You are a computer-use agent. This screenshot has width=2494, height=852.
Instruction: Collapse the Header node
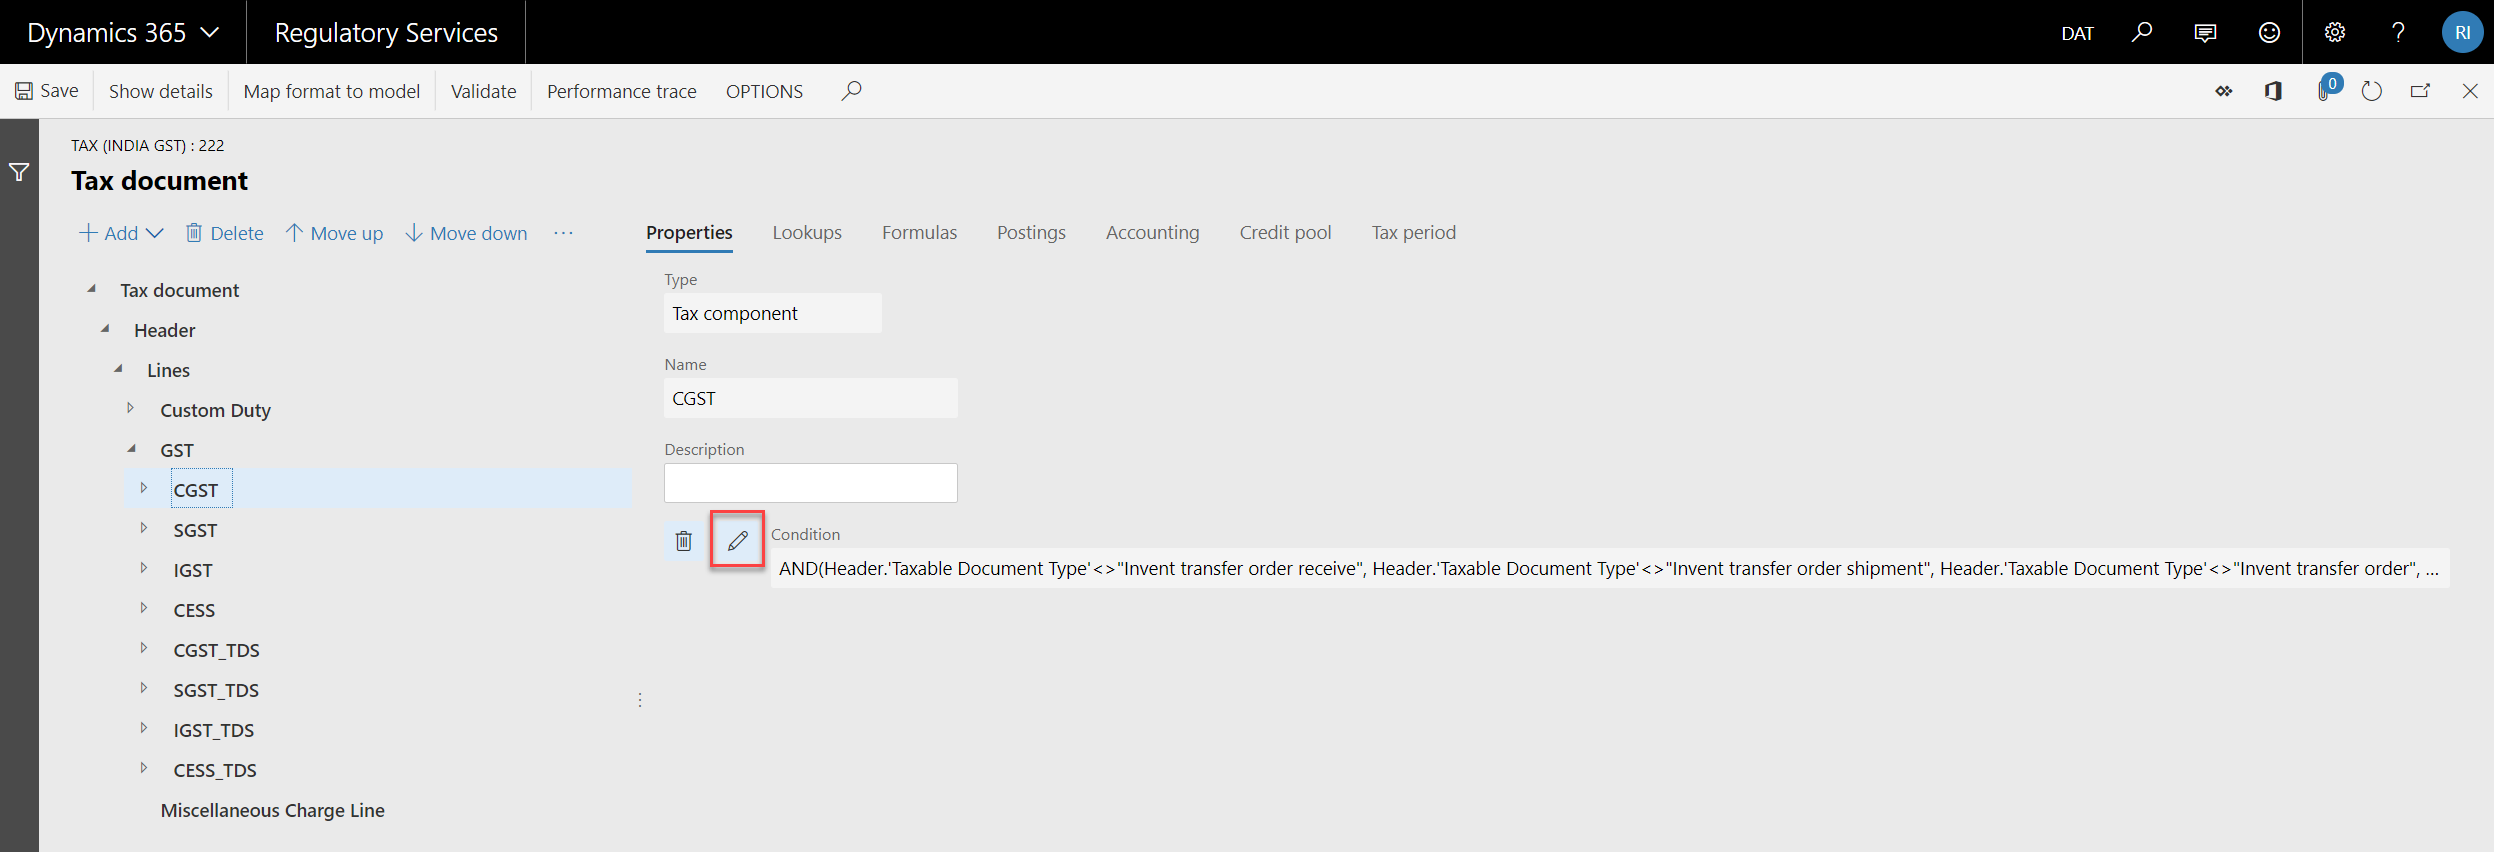pos(105,329)
